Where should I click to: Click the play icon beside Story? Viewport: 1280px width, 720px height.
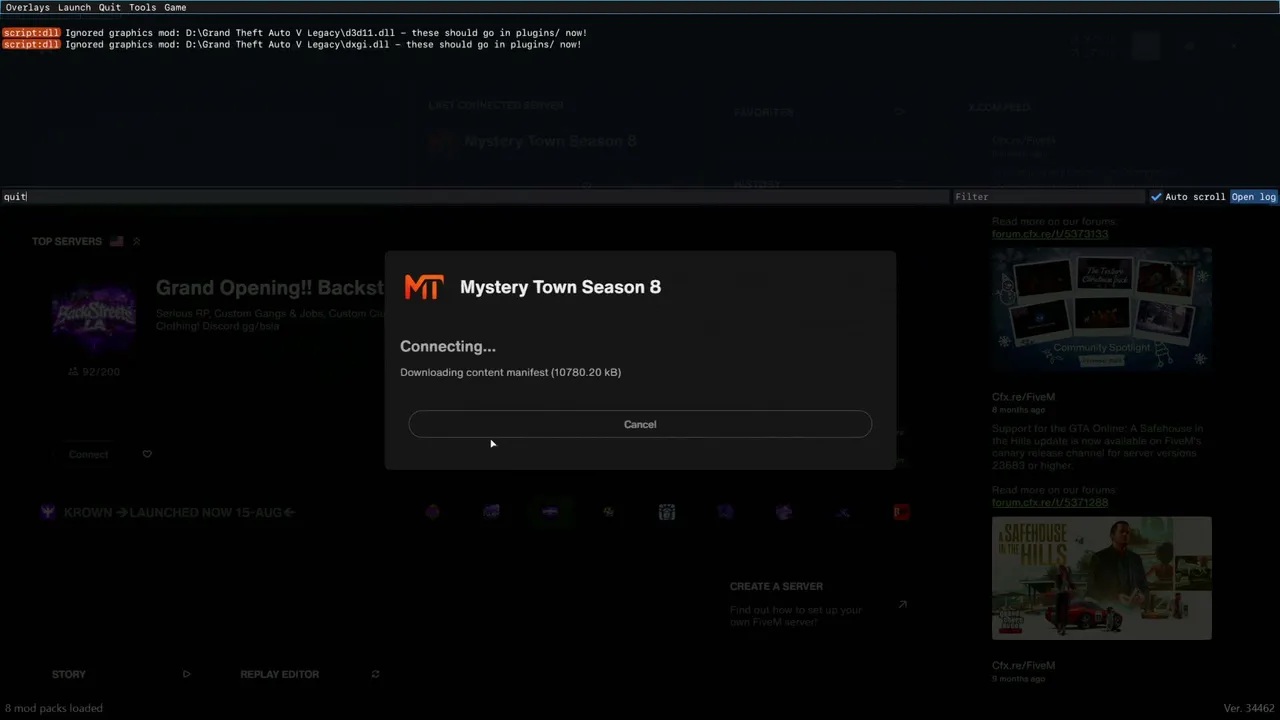click(x=186, y=674)
